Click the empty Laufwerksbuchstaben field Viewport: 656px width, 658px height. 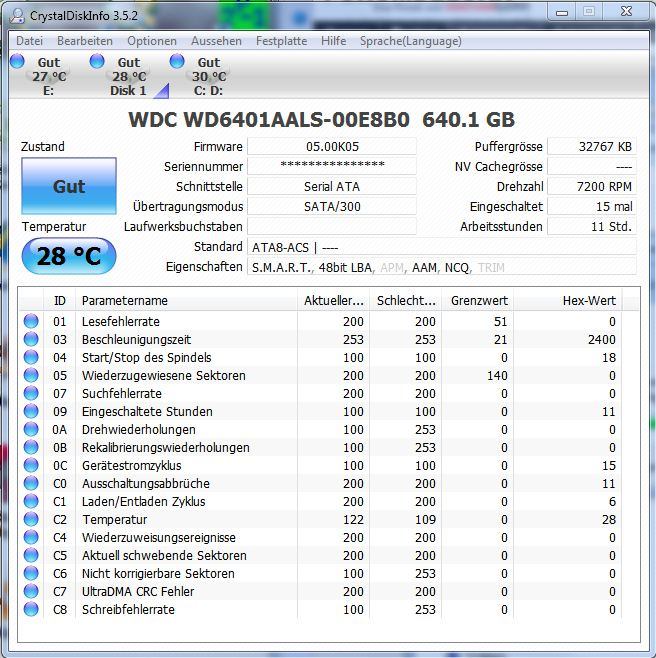coord(332,226)
